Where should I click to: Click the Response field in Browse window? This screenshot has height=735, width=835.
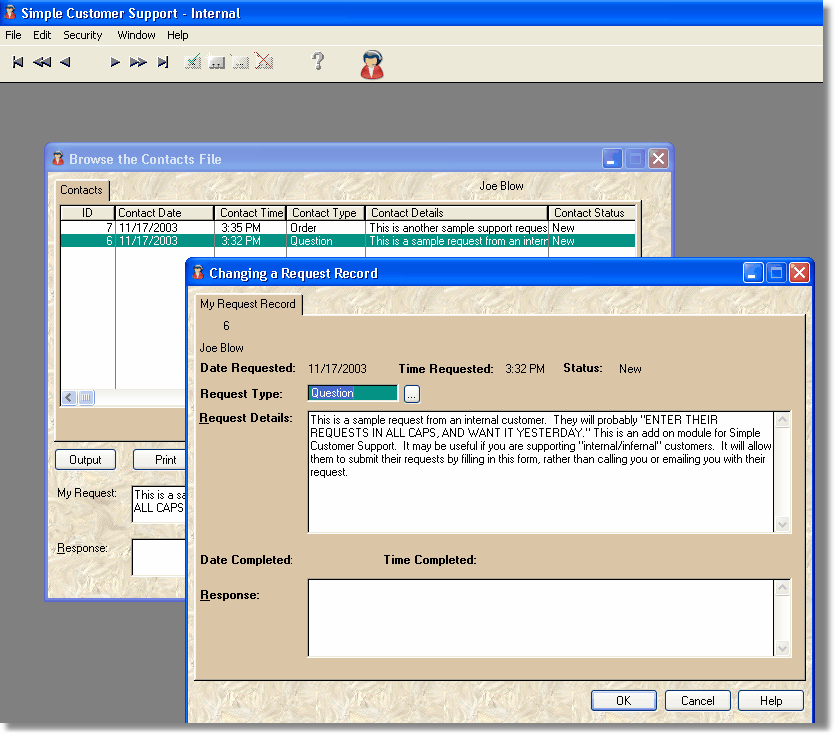point(159,557)
